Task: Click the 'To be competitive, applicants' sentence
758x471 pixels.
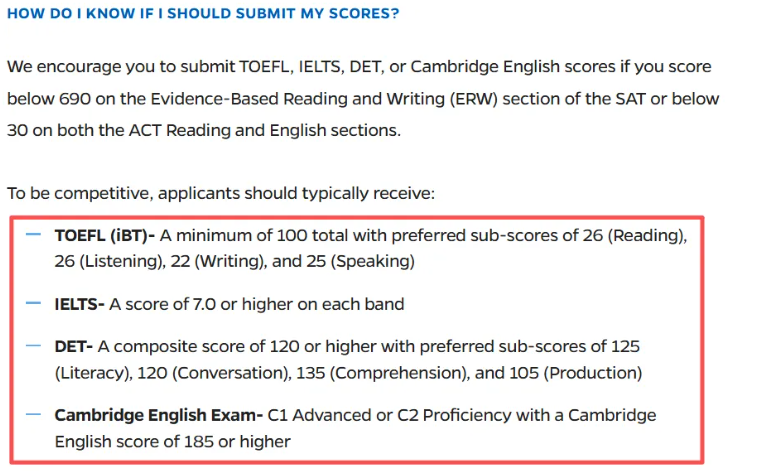Action: click(x=221, y=193)
